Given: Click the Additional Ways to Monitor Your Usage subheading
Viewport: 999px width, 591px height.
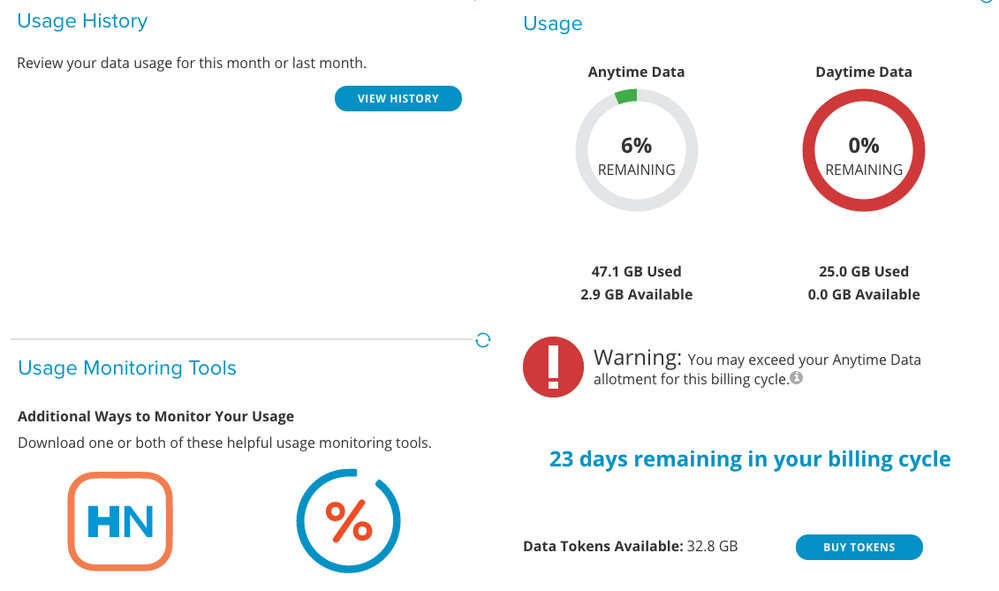Looking at the screenshot, I should coord(156,416).
